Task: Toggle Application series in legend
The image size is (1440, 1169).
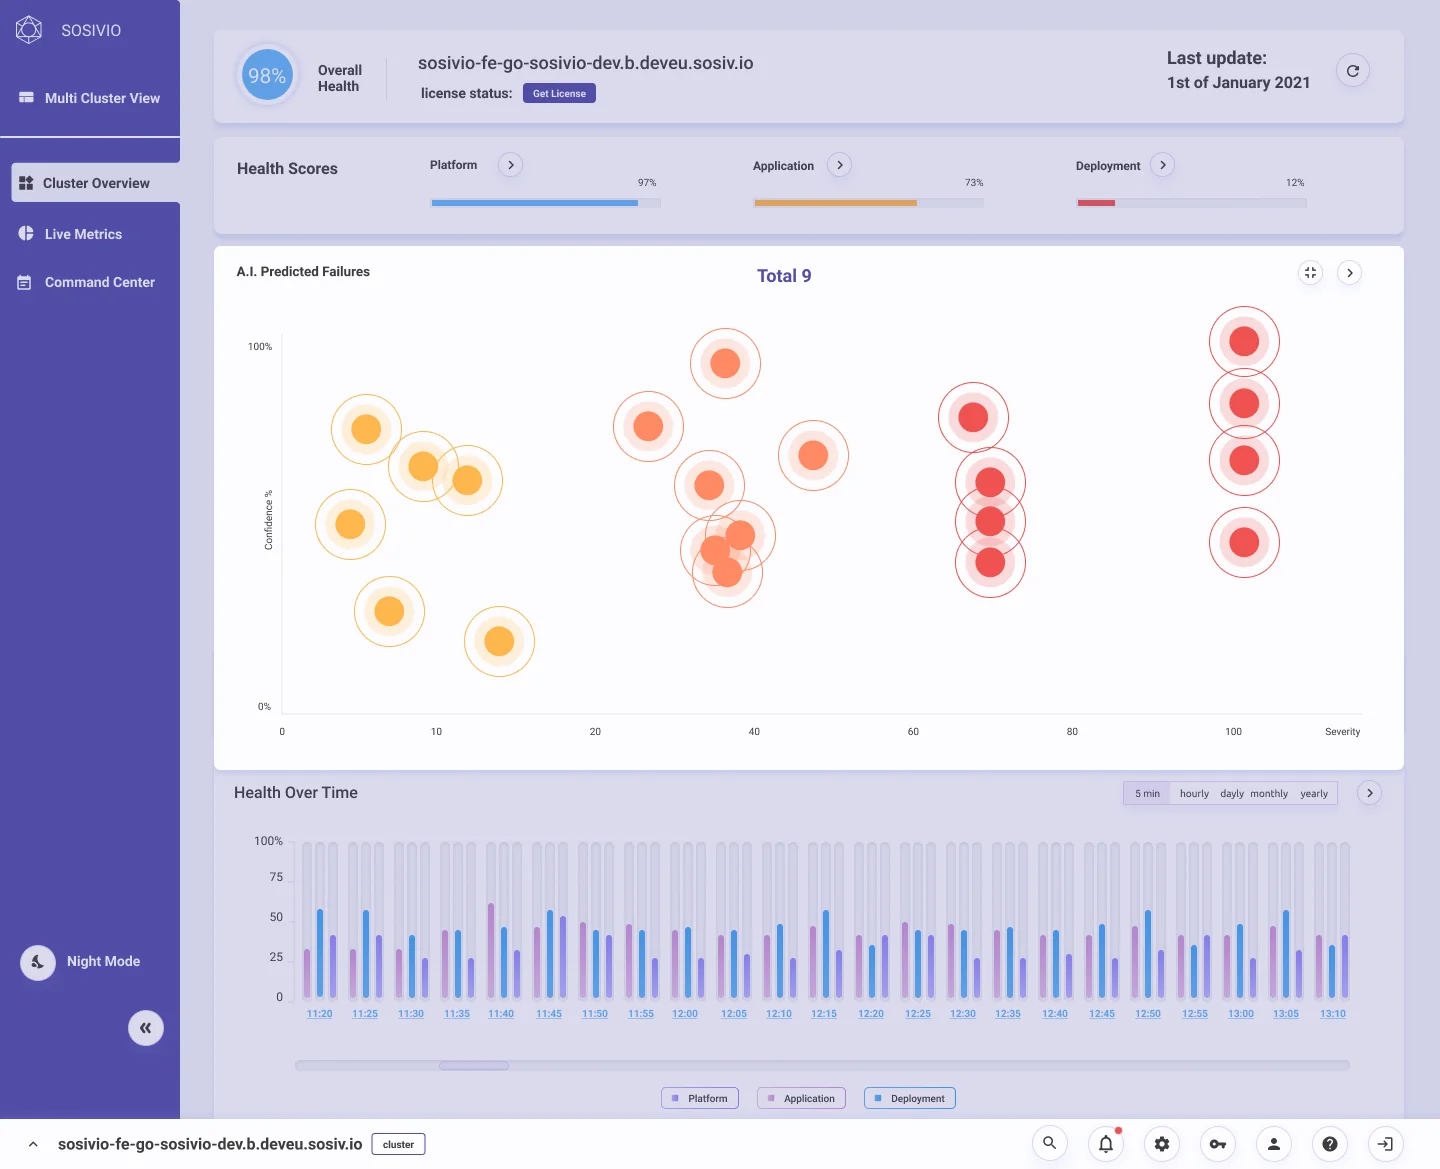Action: 801,1098
